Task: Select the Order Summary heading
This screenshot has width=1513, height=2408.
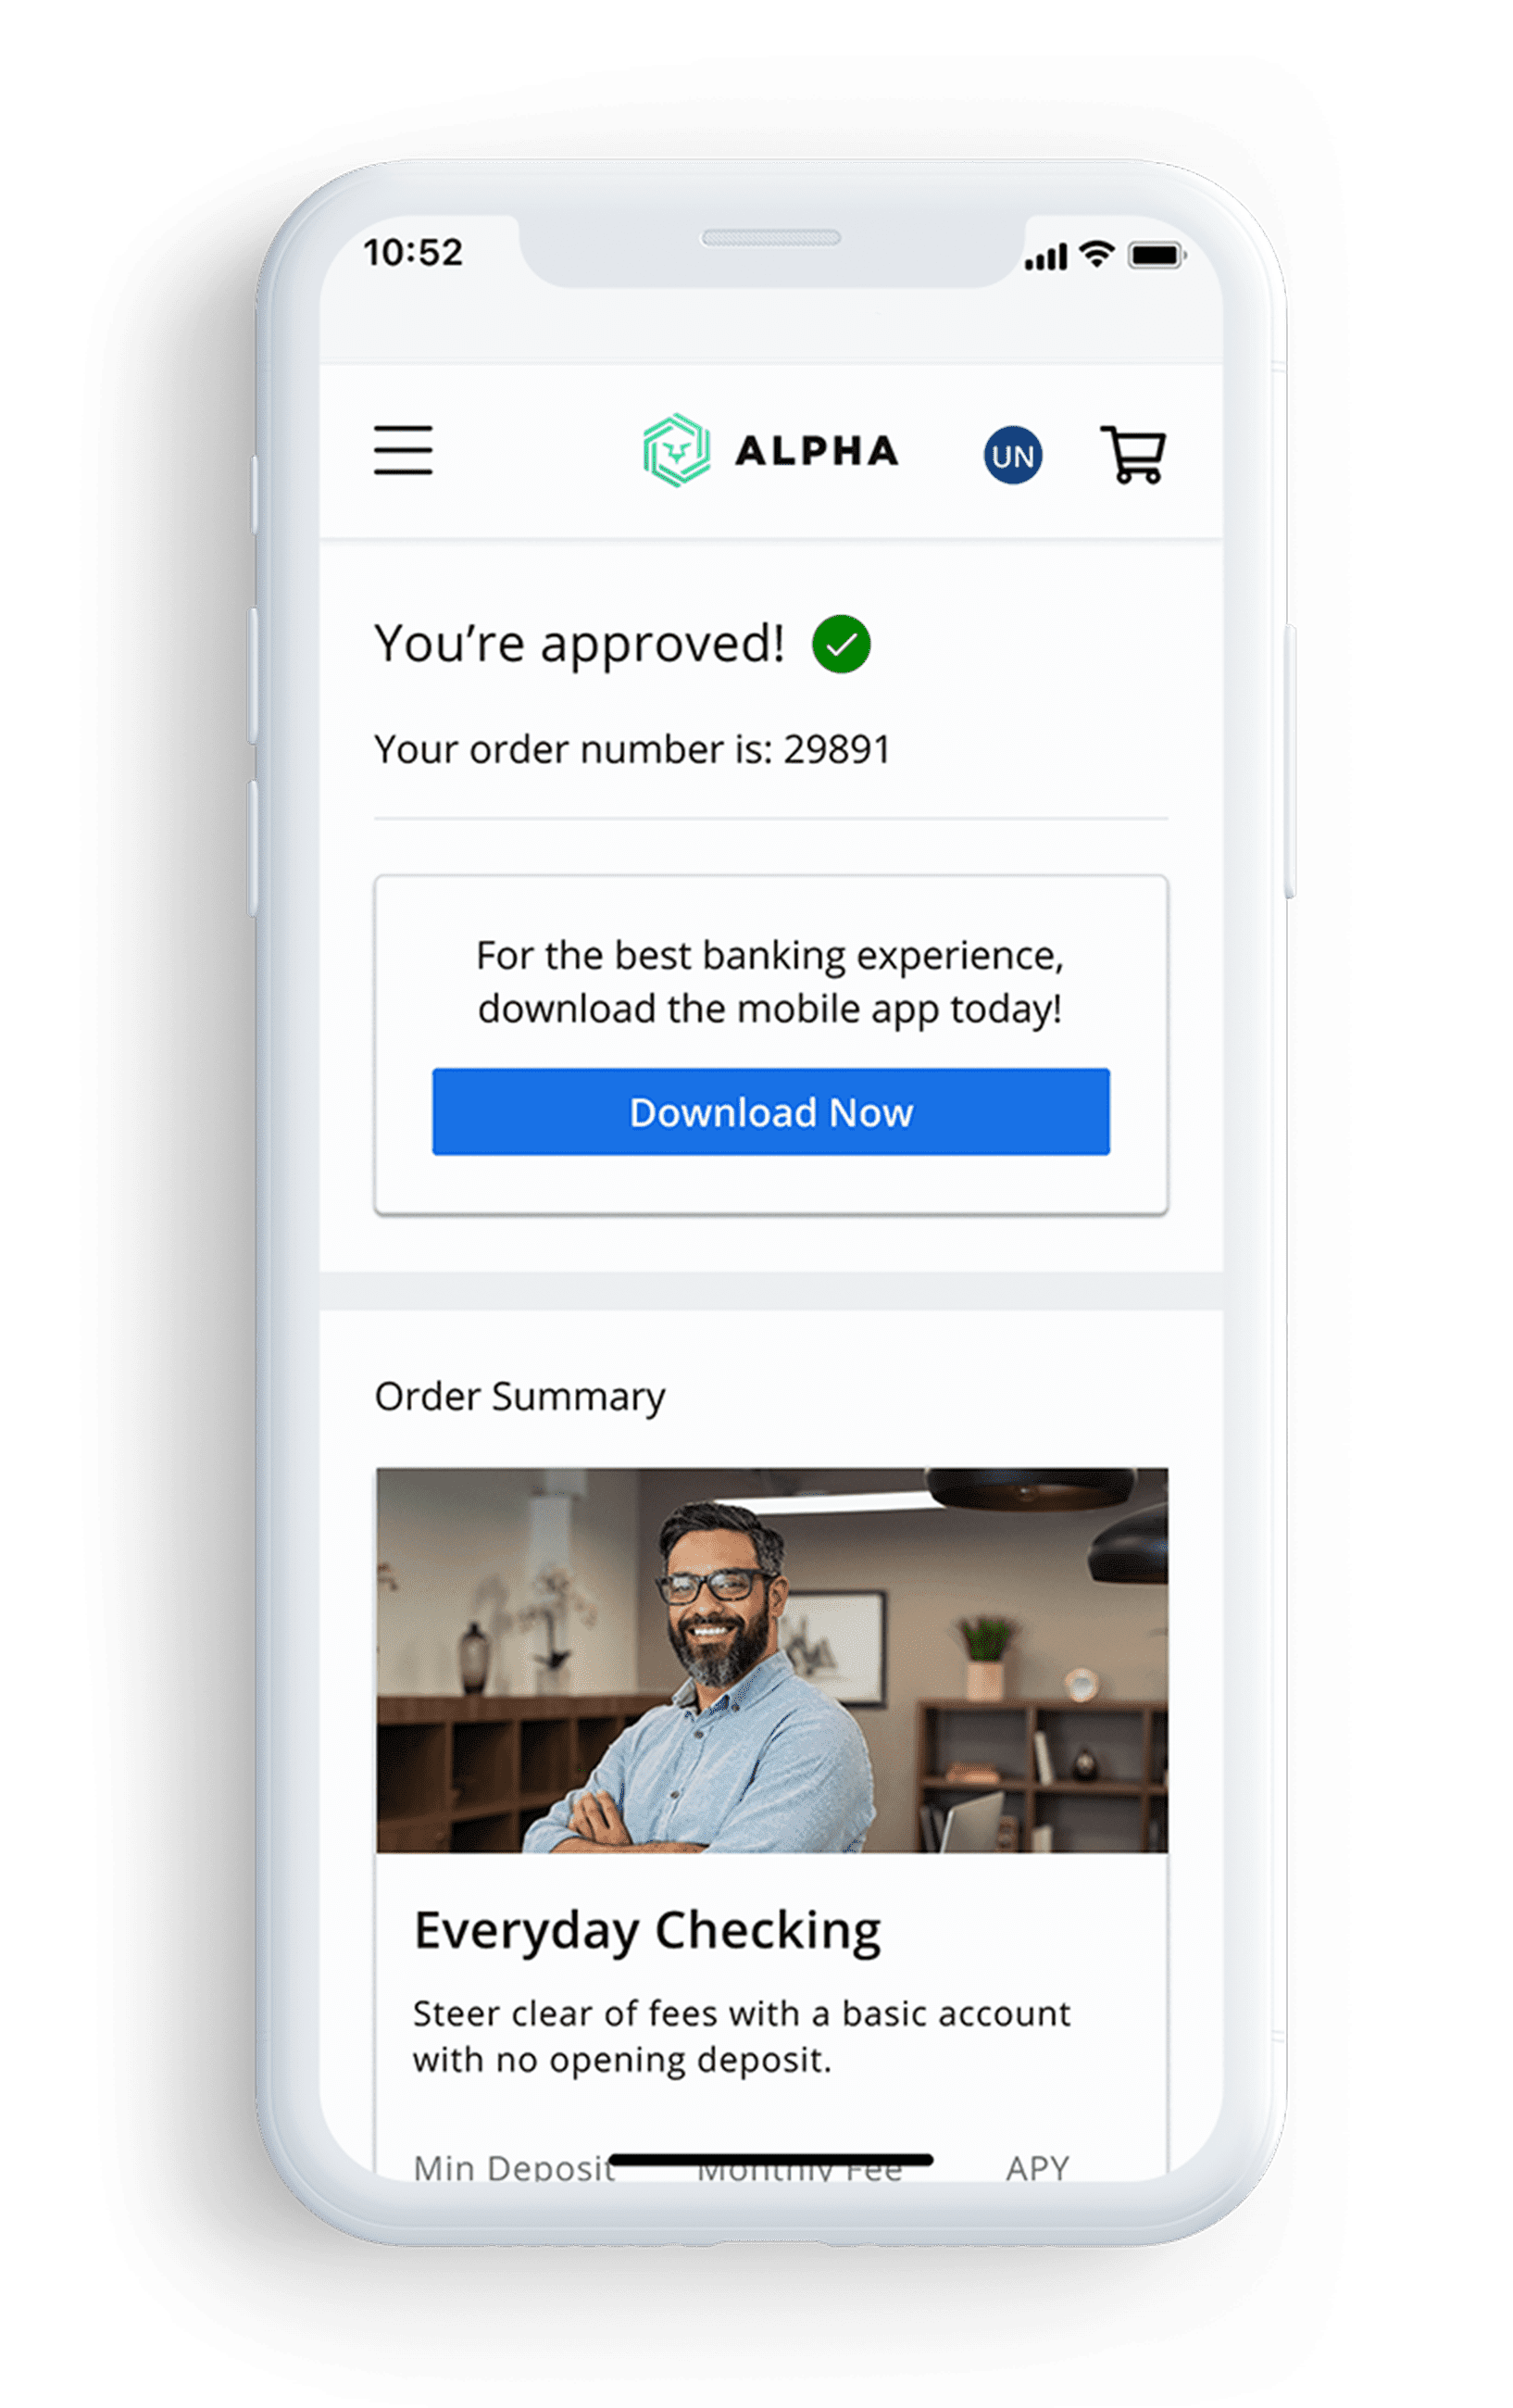Action: click(520, 1397)
